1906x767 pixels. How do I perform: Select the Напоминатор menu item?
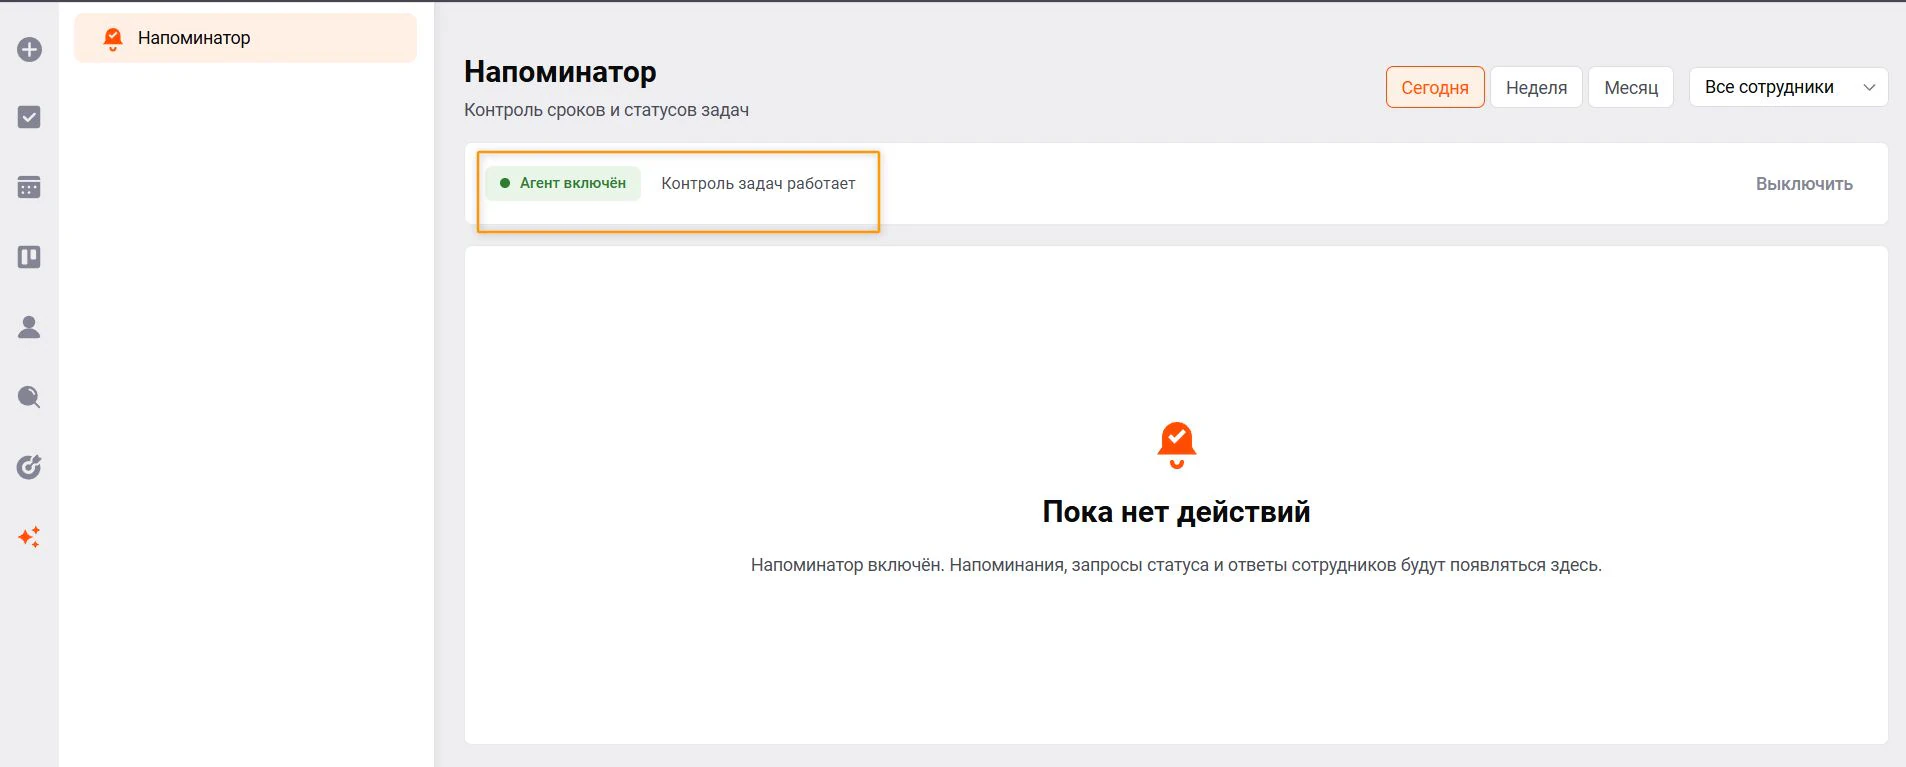tap(245, 38)
